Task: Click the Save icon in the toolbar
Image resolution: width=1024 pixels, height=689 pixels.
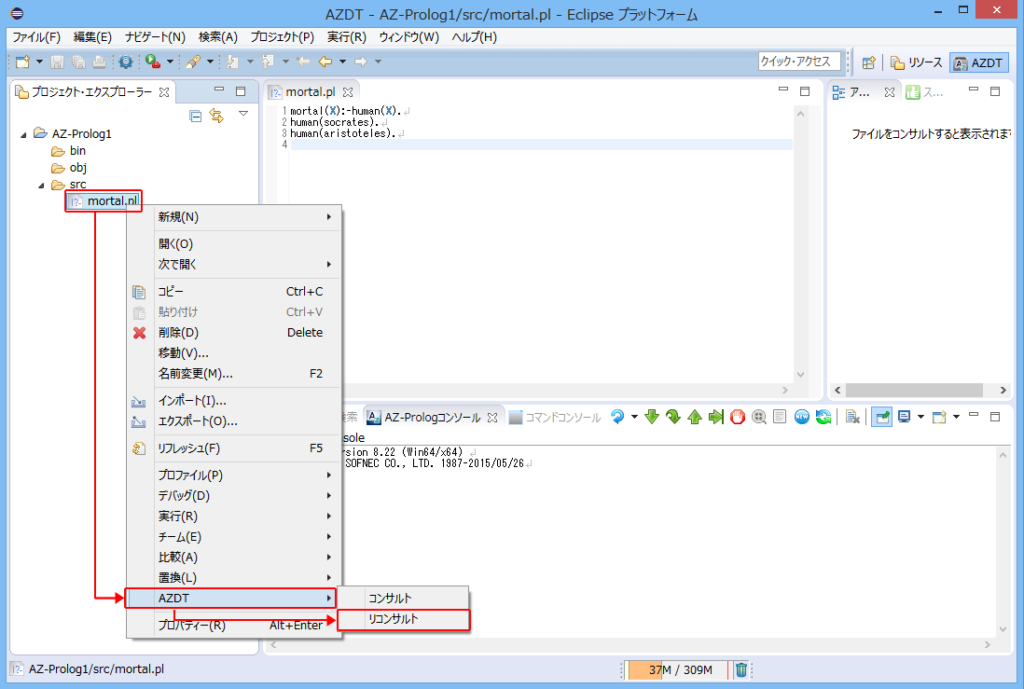Action: (57, 62)
